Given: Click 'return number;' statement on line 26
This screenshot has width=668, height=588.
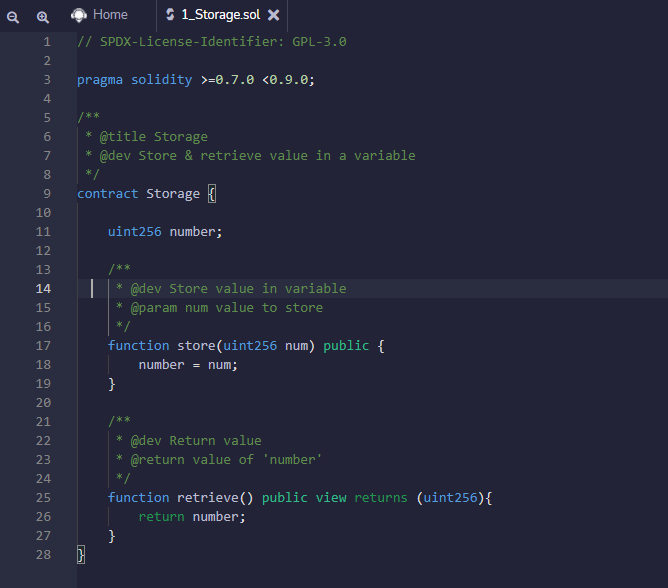Looking at the screenshot, I should tap(192, 517).
